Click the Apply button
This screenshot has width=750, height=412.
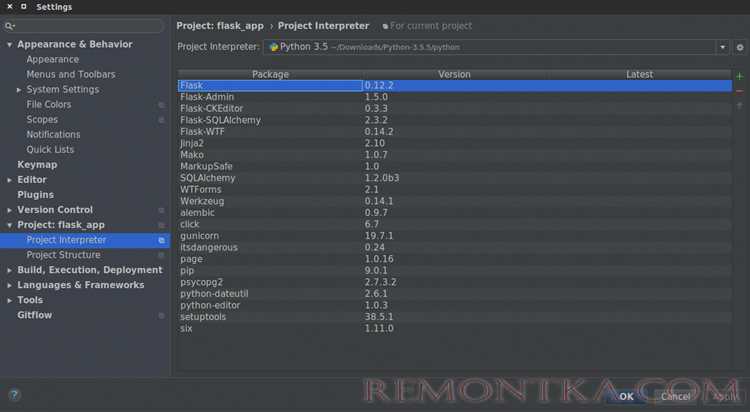click(724, 397)
